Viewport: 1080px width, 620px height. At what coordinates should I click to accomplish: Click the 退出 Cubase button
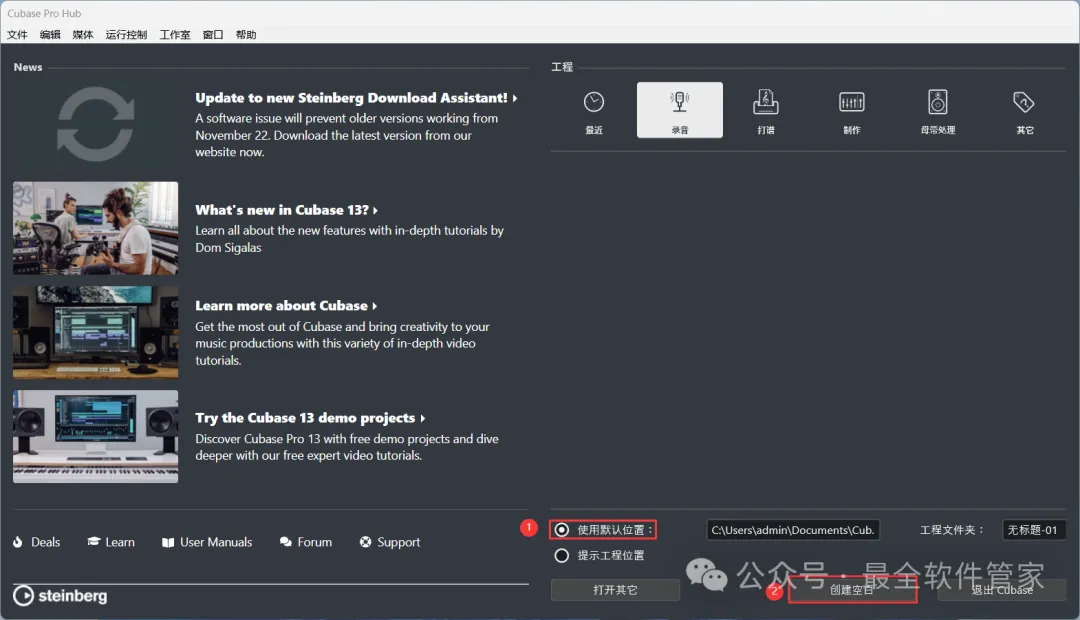pyautogui.click(x=1002, y=590)
